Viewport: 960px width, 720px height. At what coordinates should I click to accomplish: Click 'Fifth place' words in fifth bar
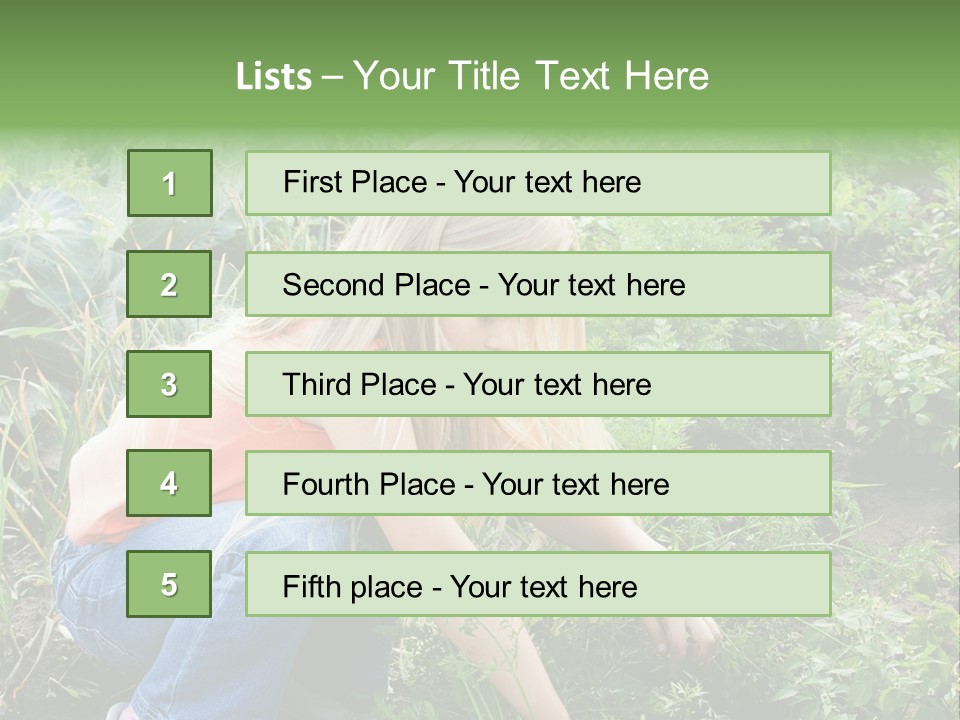(353, 587)
